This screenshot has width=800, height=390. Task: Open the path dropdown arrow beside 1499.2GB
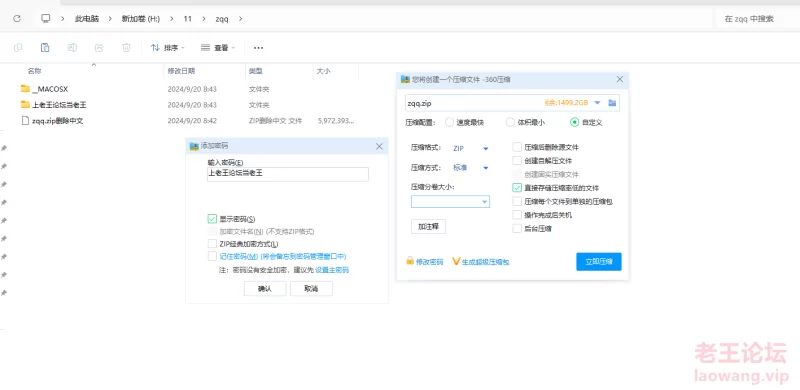597,103
